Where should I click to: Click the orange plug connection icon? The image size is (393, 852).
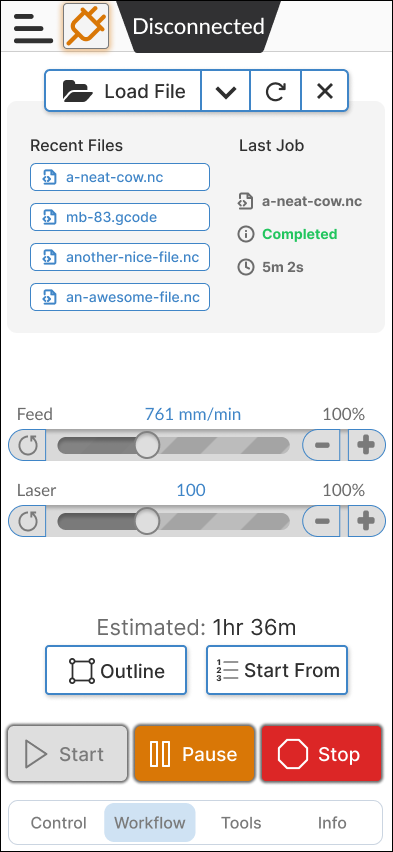click(86, 26)
